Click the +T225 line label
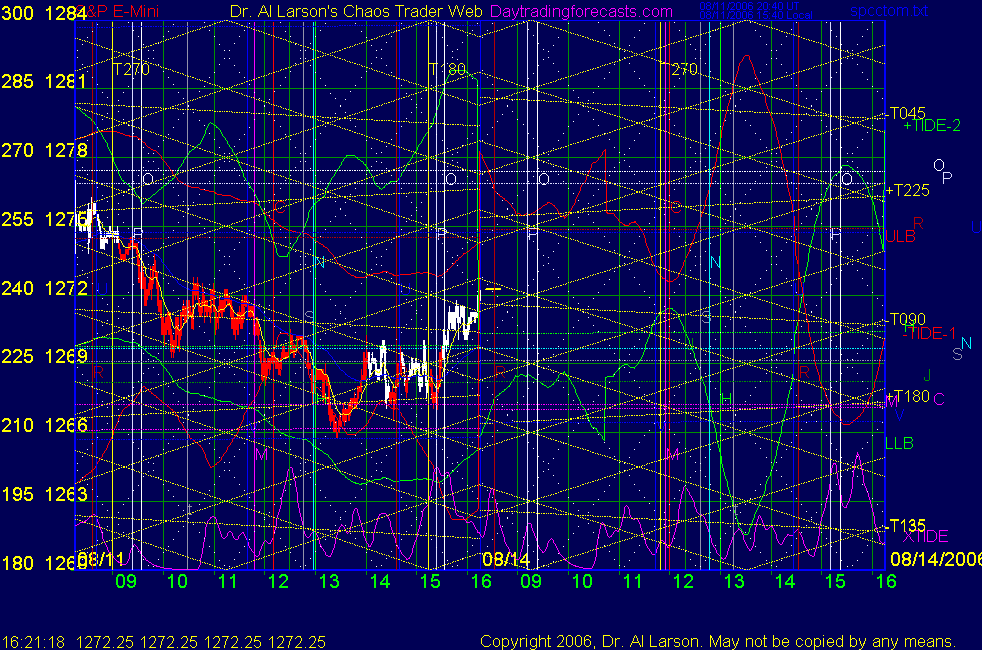Viewport: 982px width, 650px height. (x=907, y=190)
